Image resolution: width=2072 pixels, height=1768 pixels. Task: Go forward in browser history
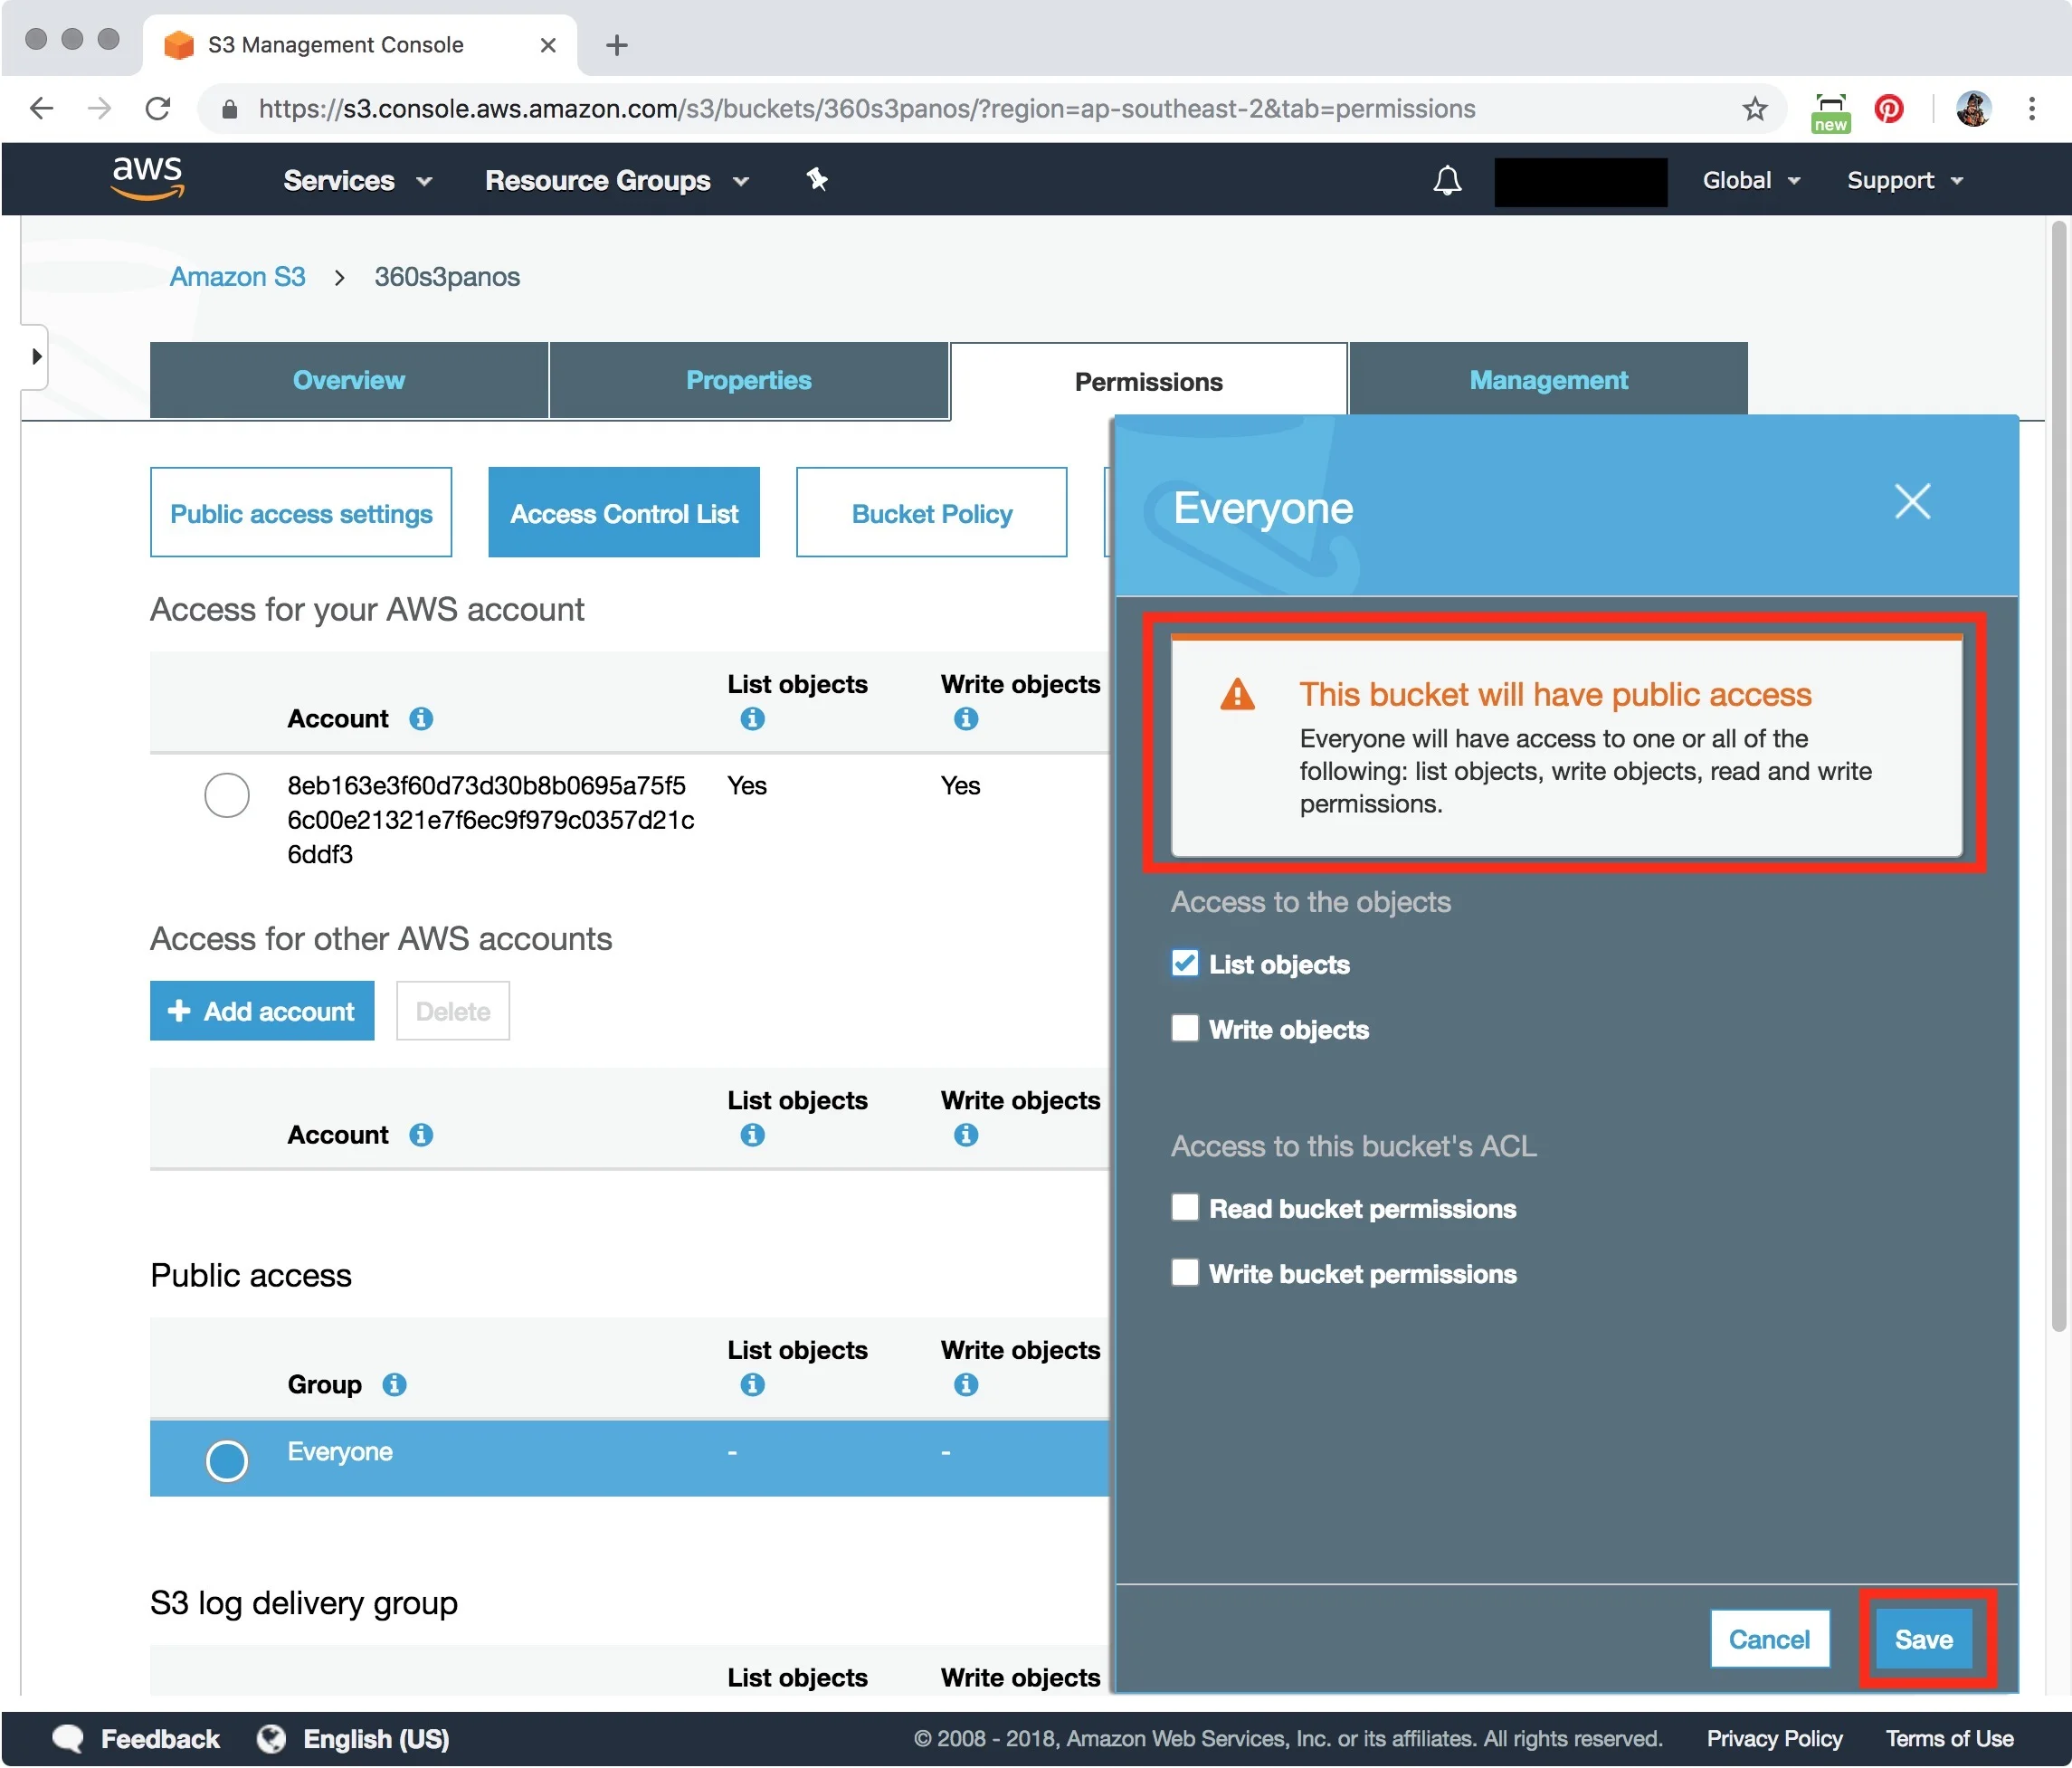(99, 108)
